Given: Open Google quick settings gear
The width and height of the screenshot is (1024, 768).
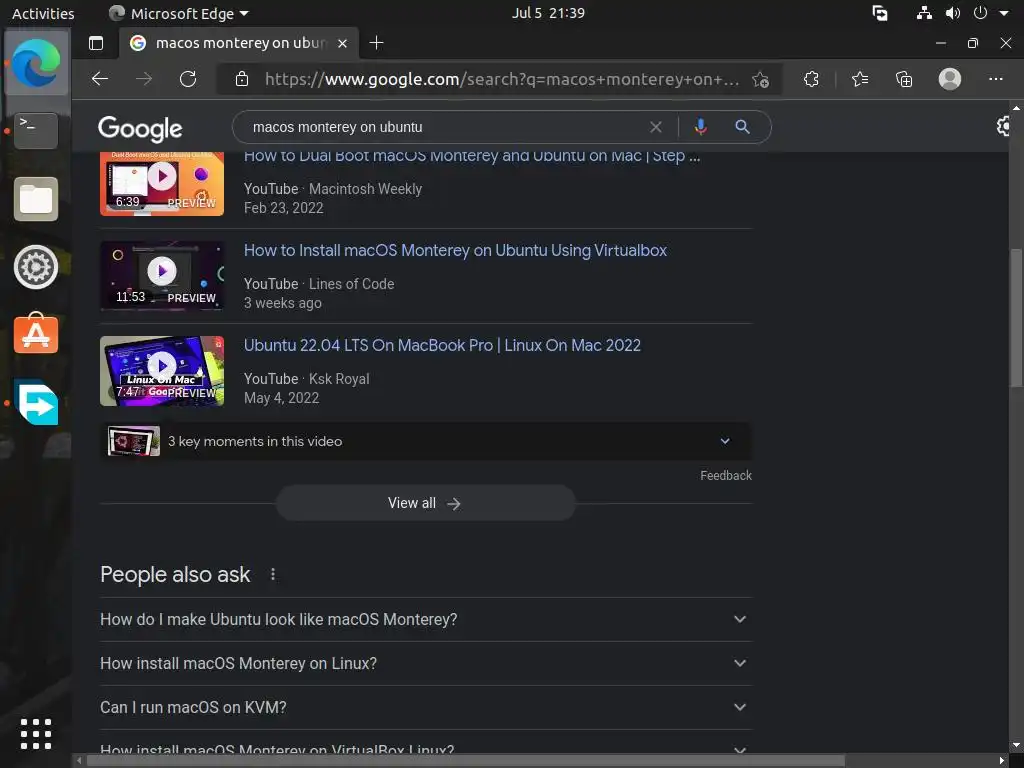Looking at the screenshot, I should coord(1004,126).
